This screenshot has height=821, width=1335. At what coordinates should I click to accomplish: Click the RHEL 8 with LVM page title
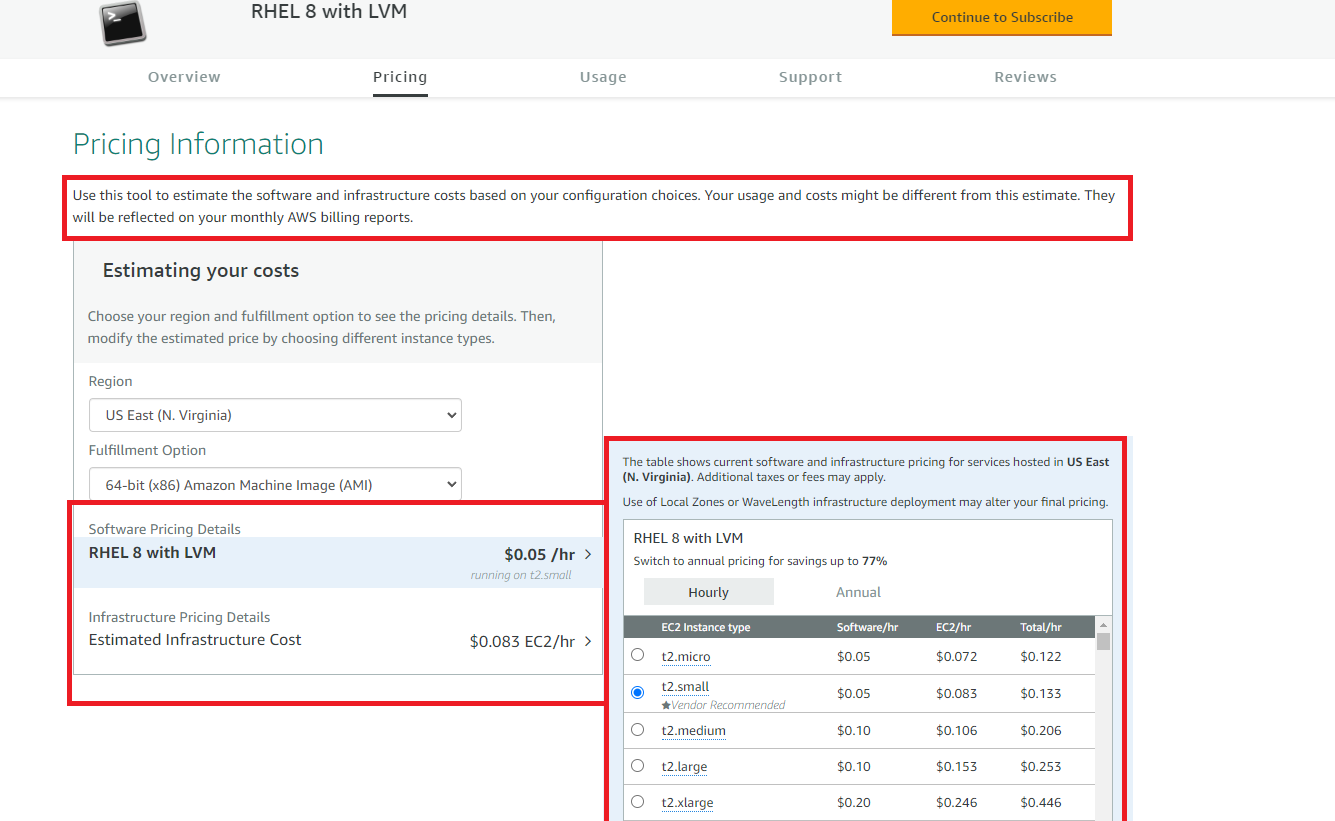click(x=329, y=12)
